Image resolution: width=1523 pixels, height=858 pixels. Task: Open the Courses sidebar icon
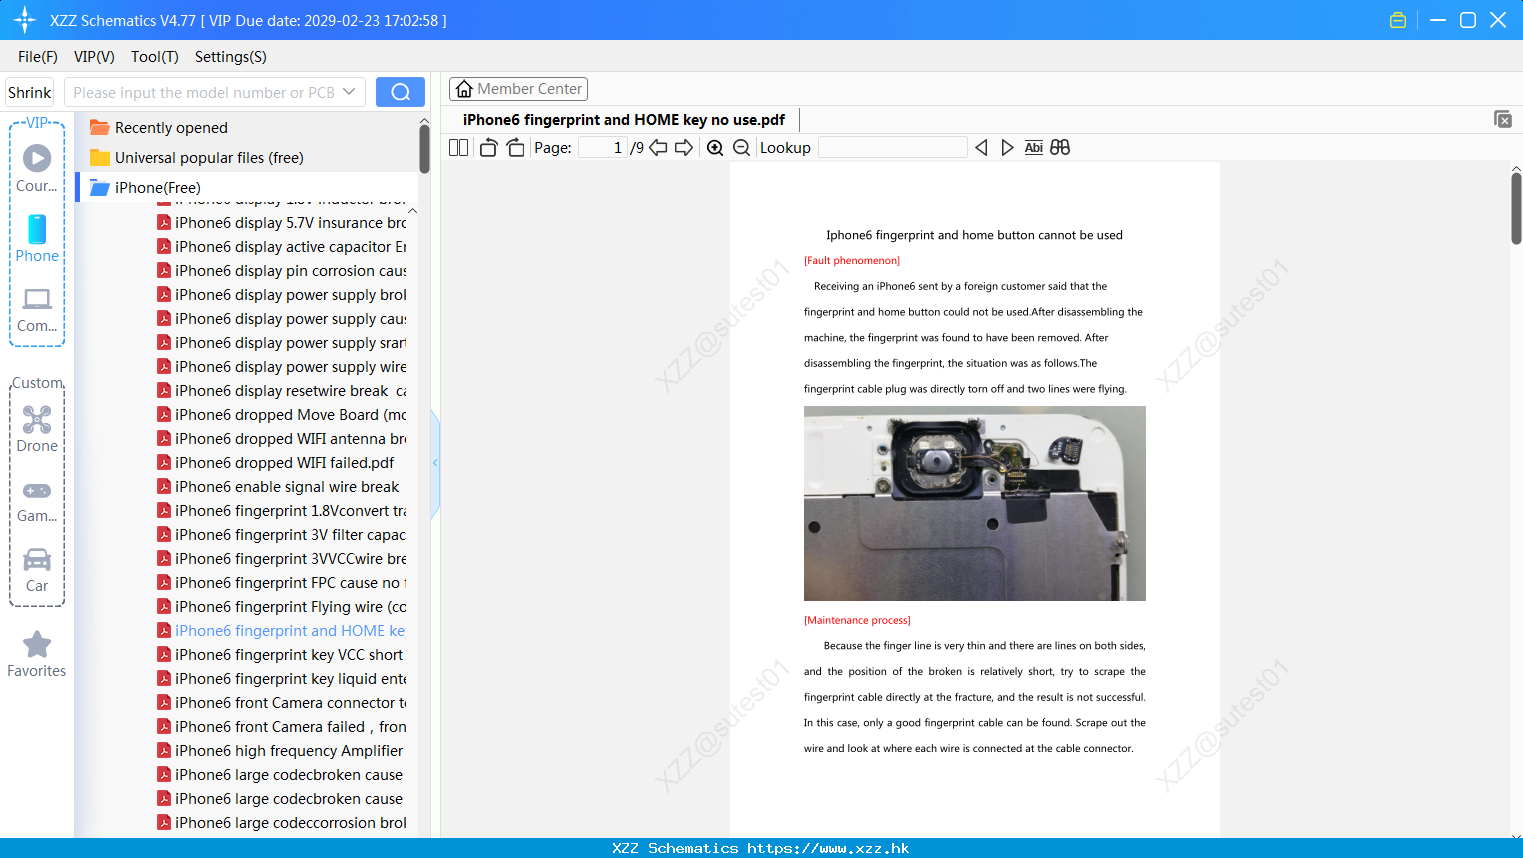[37, 168]
